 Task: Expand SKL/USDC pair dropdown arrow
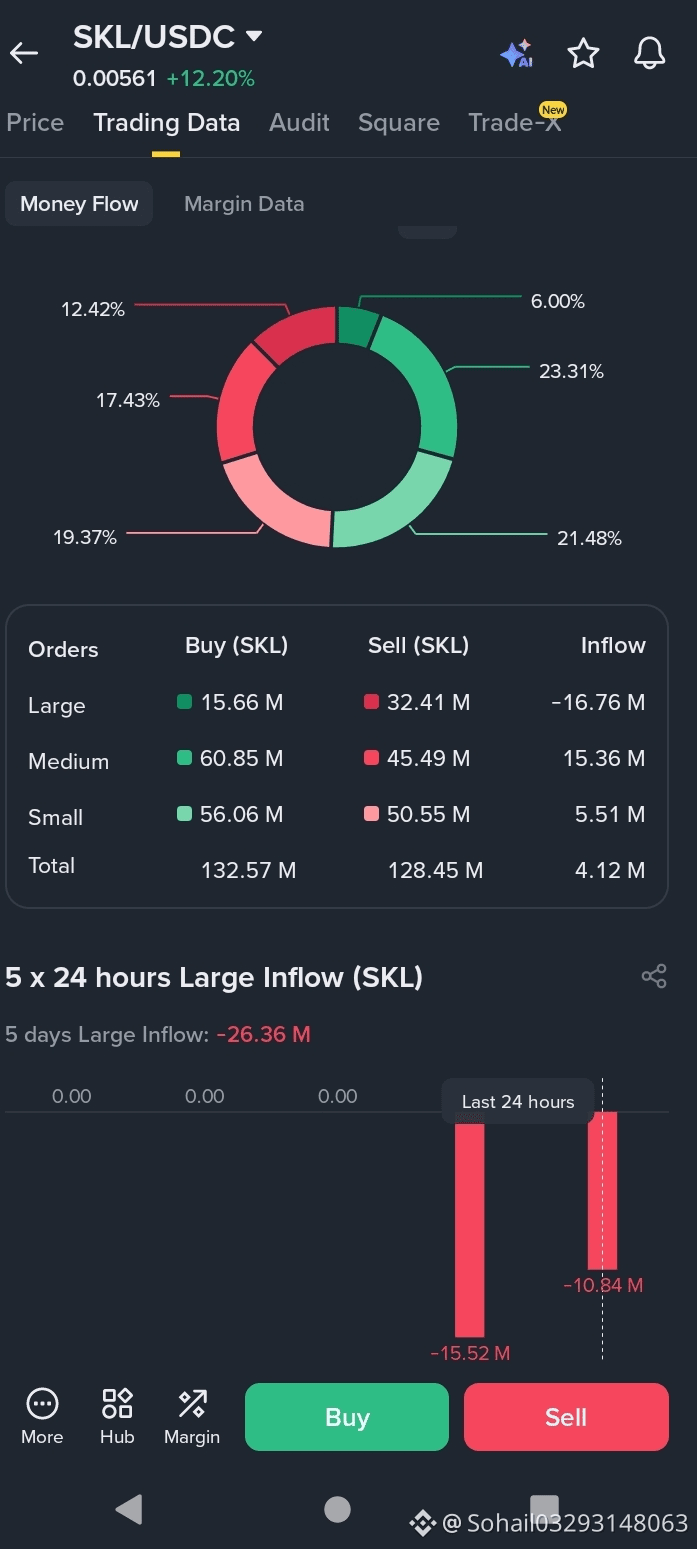(254, 36)
